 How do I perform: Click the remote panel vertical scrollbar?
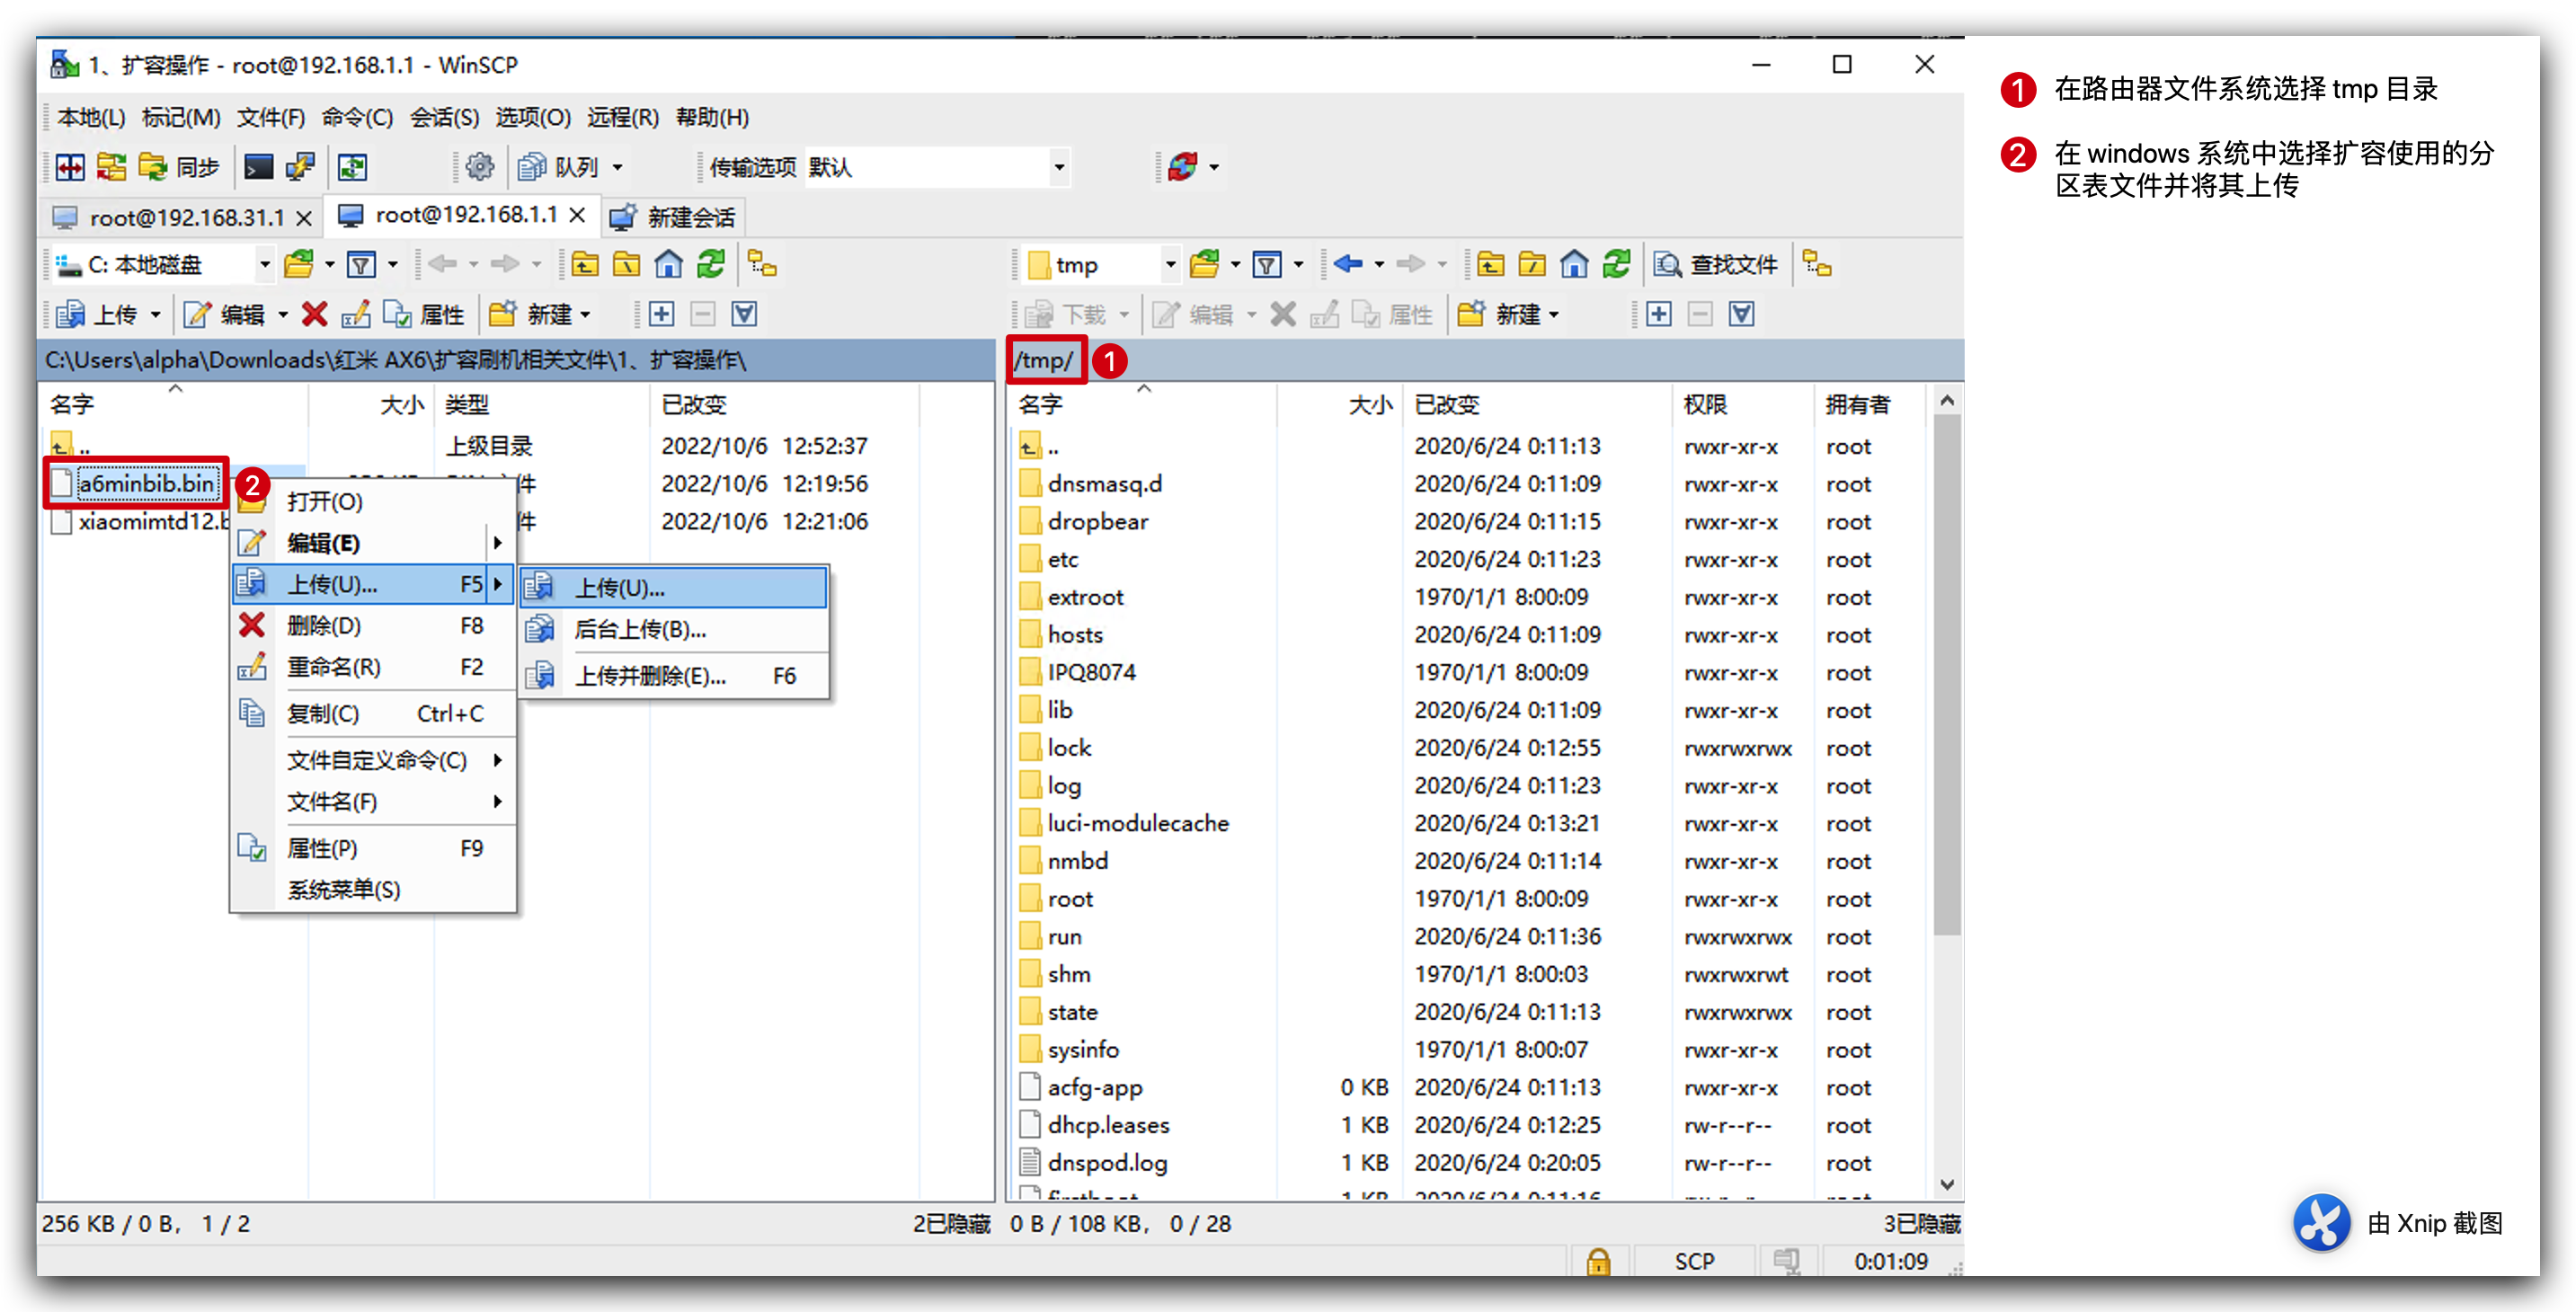(x=1945, y=675)
